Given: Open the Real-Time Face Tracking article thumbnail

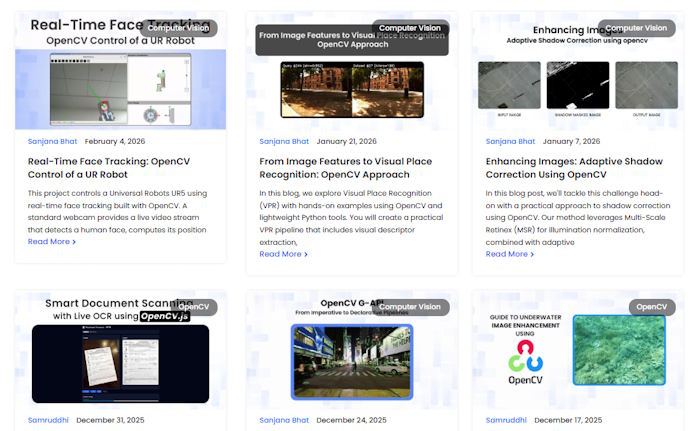Looking at the screenshot, I should click(x=121, y=71).
